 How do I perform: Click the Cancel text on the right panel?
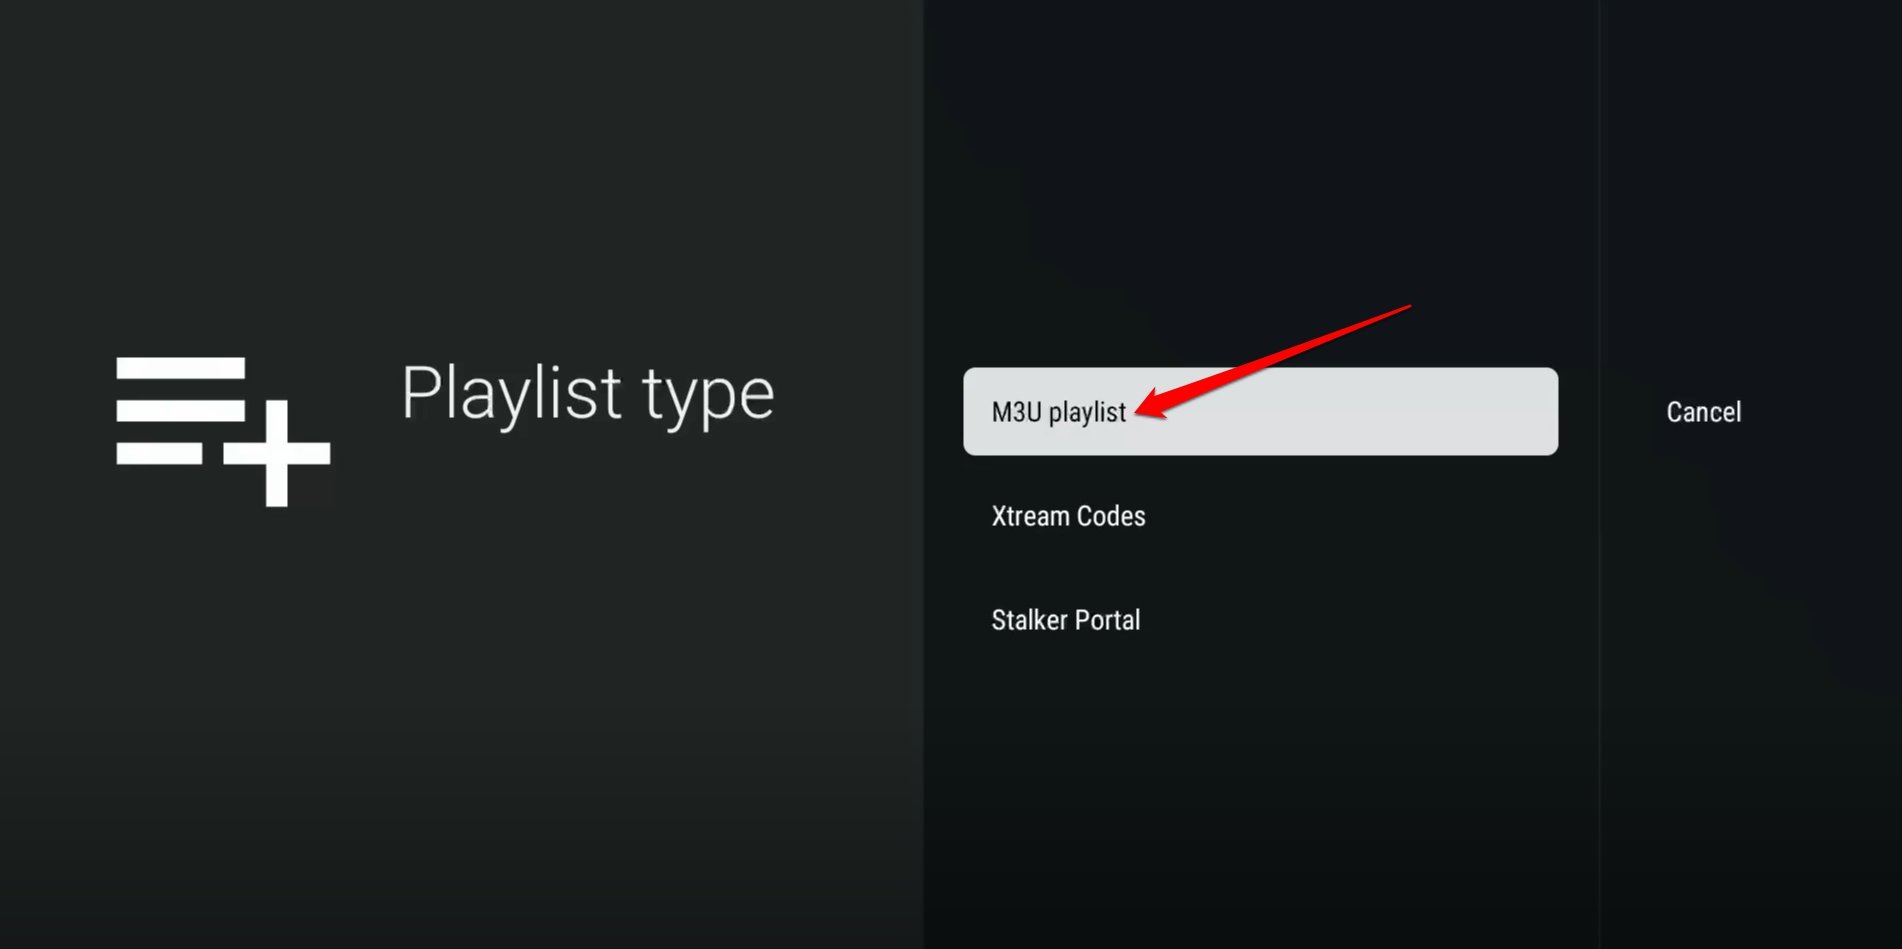pos(1703,412)
